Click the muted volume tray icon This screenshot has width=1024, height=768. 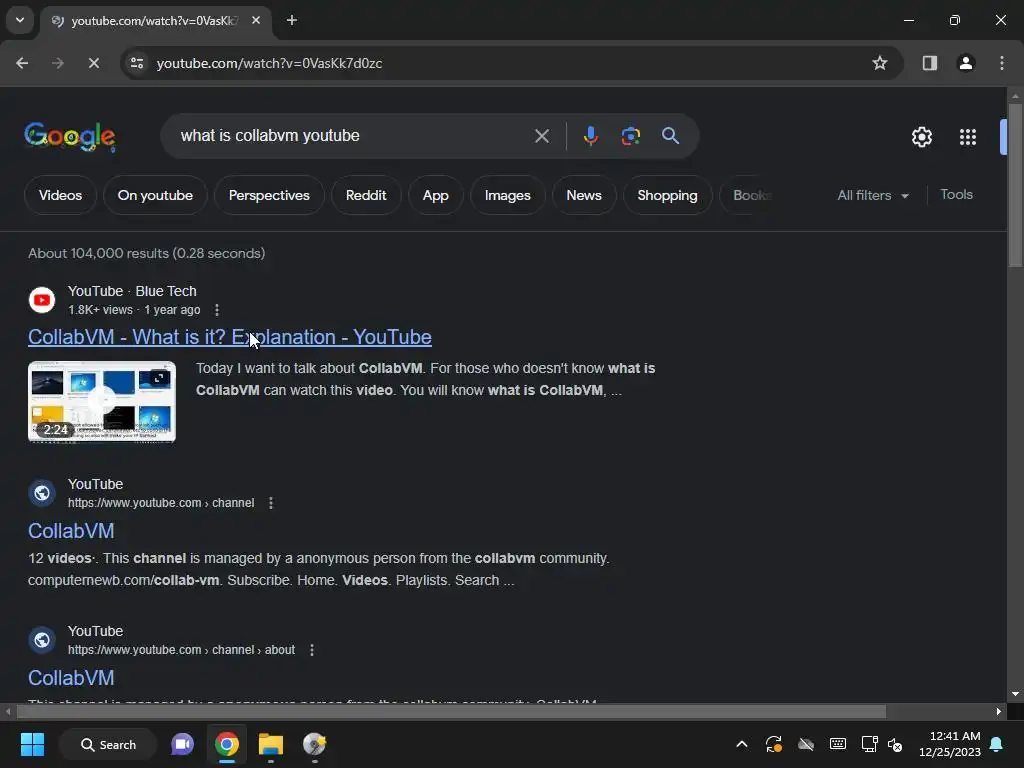895,744
